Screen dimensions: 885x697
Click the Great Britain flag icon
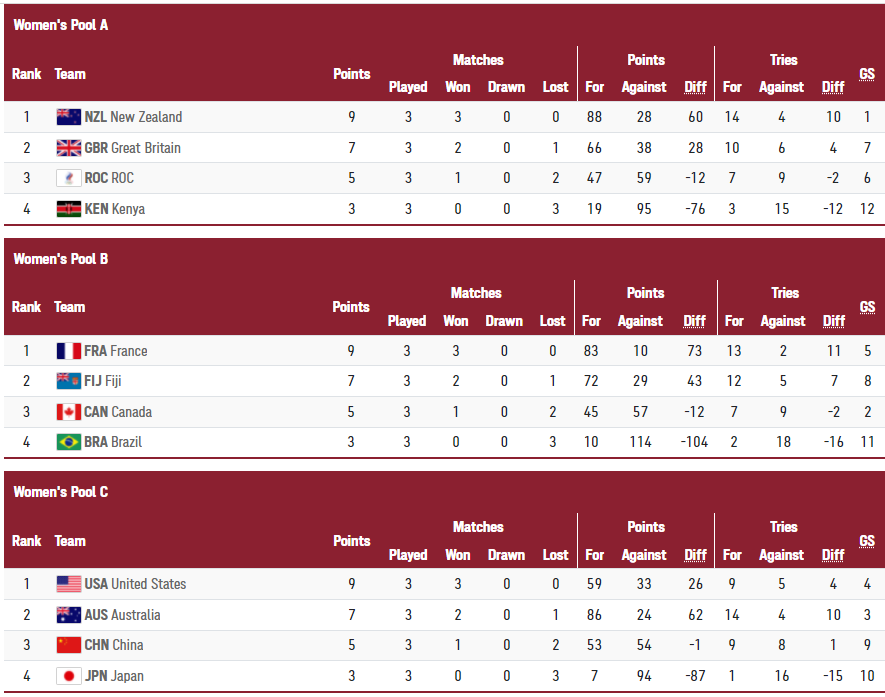[68, 148]
